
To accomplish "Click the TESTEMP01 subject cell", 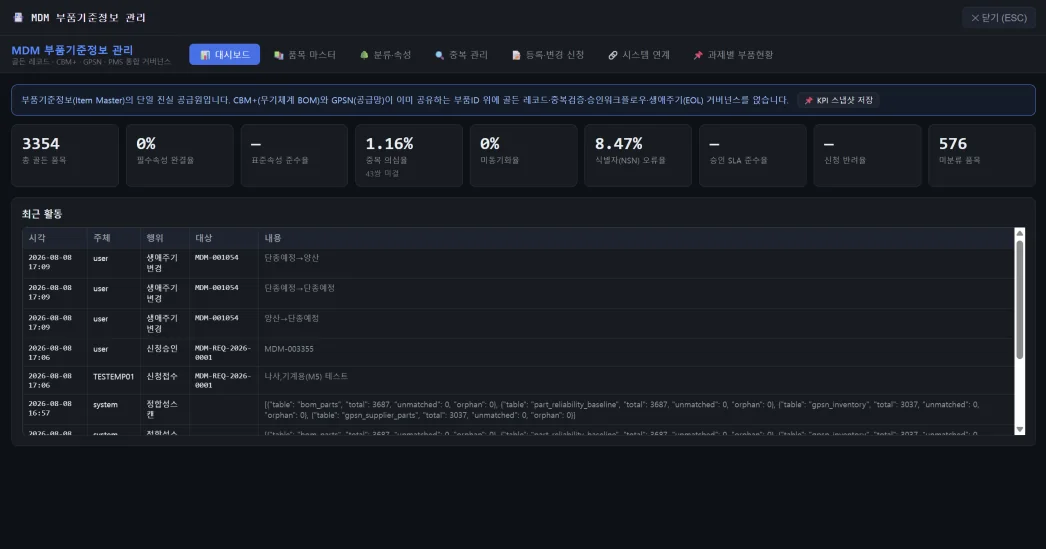I will coord(114,380).
